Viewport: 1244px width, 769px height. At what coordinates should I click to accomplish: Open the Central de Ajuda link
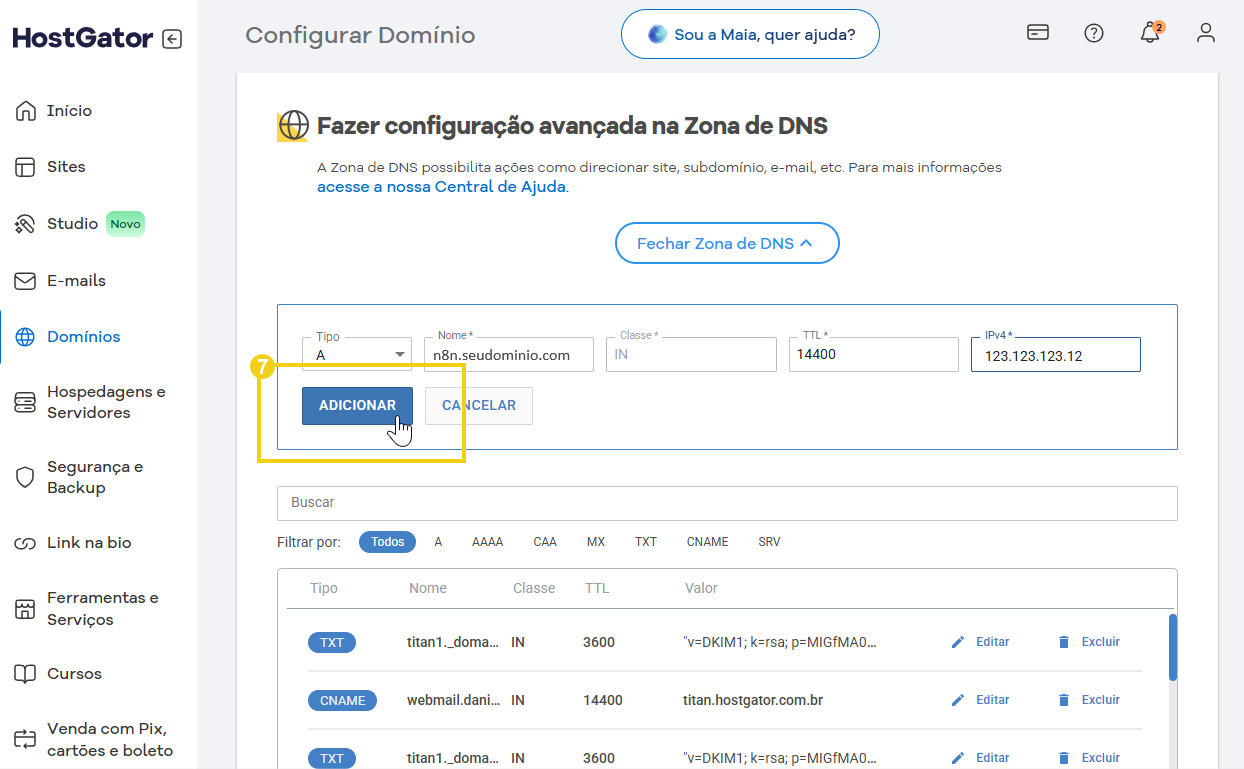tap(442, 187)
